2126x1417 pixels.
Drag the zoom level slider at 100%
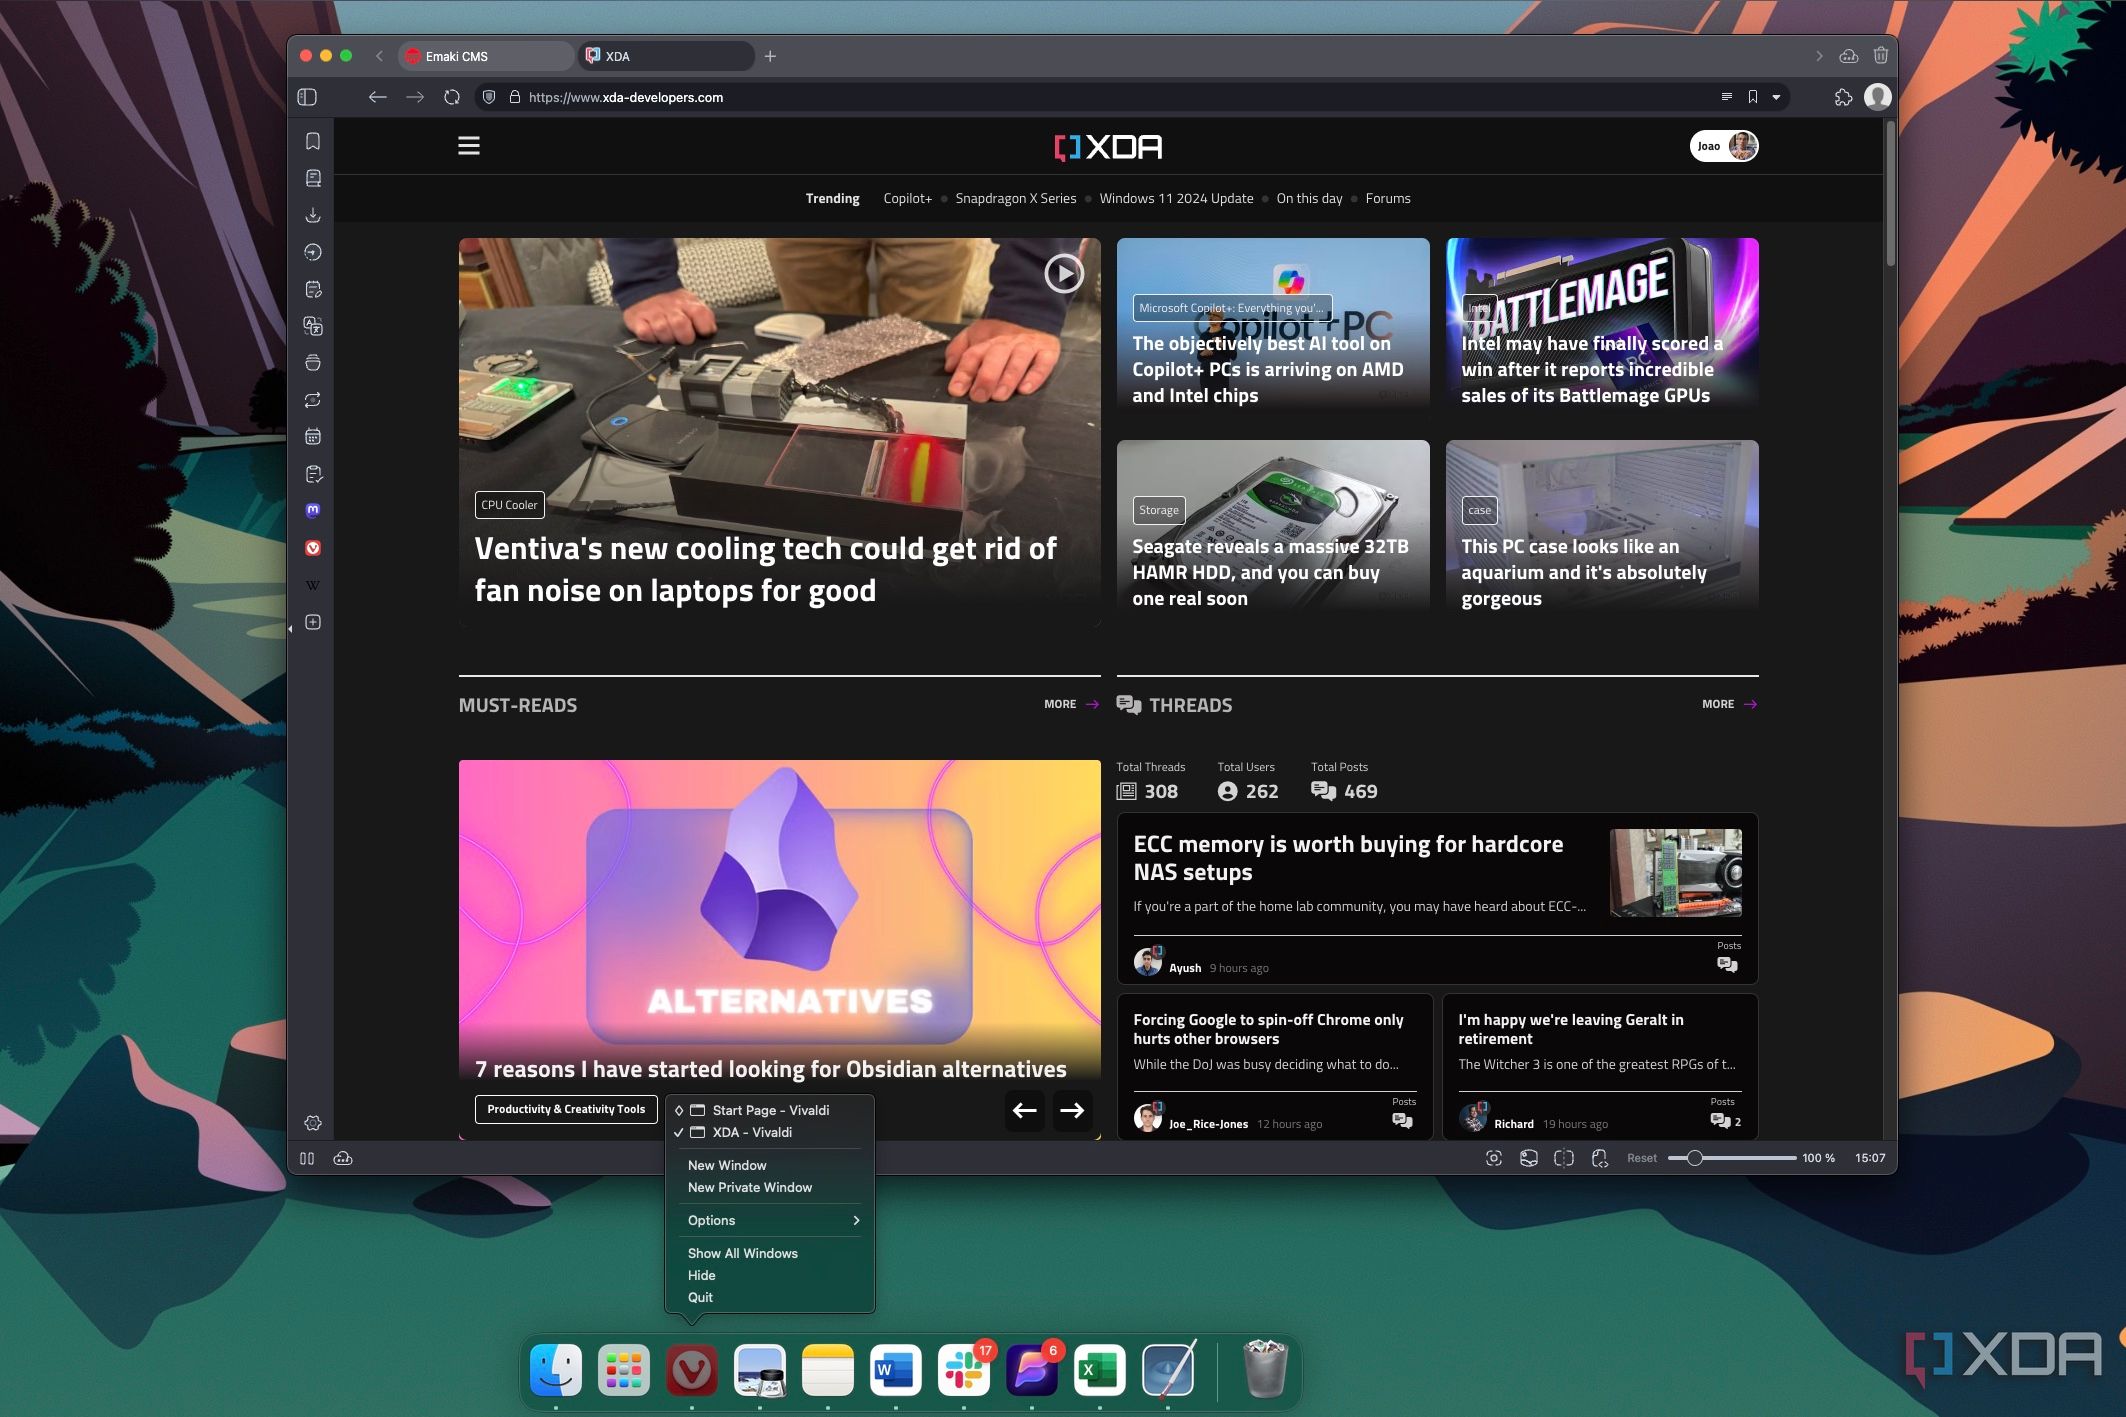click(x=1696, y=1158)
